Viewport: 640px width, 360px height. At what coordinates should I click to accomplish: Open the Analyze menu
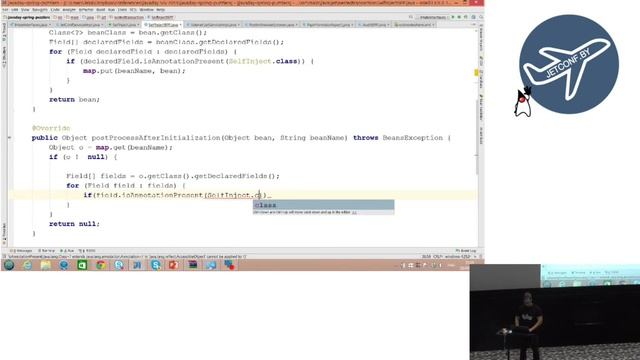pos(69,9)
